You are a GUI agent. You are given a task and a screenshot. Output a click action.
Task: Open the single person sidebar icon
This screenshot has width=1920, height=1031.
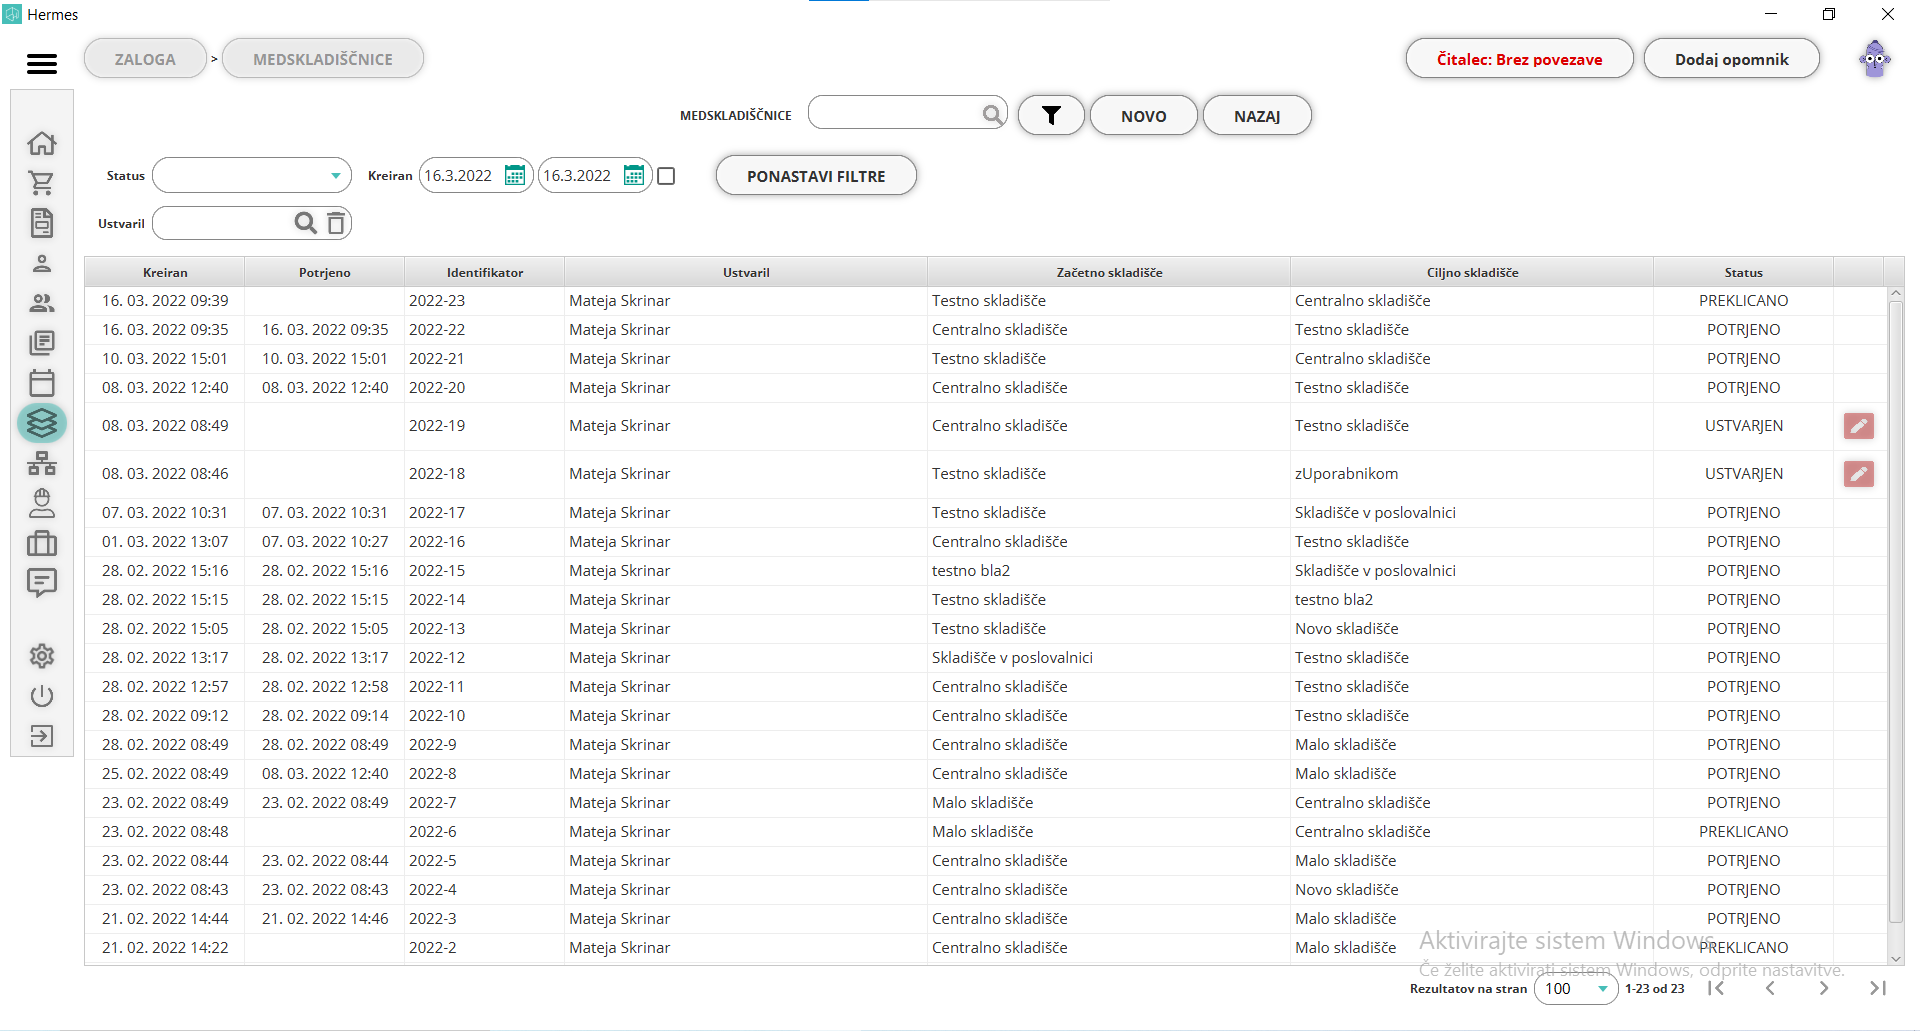click(x=42, y=263)
